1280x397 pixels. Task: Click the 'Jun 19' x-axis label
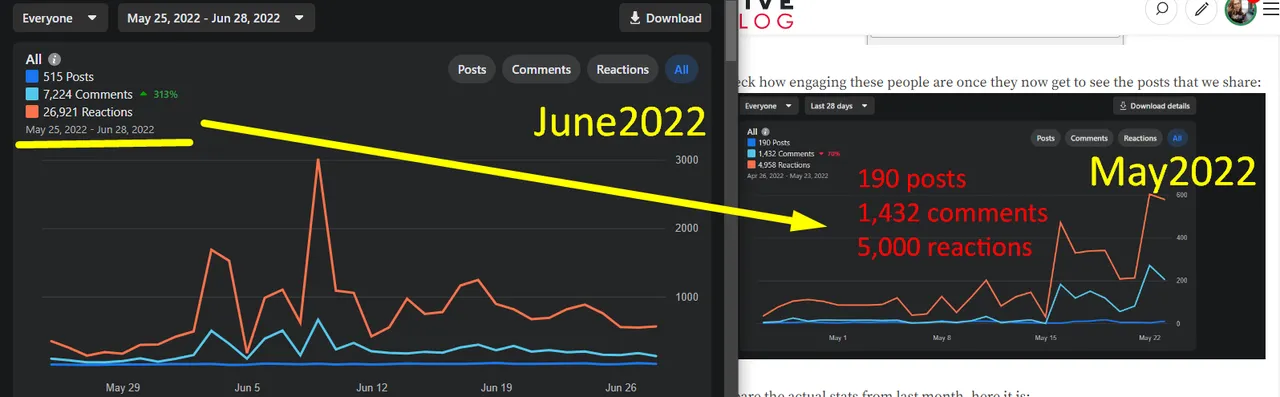pos(496,387)
